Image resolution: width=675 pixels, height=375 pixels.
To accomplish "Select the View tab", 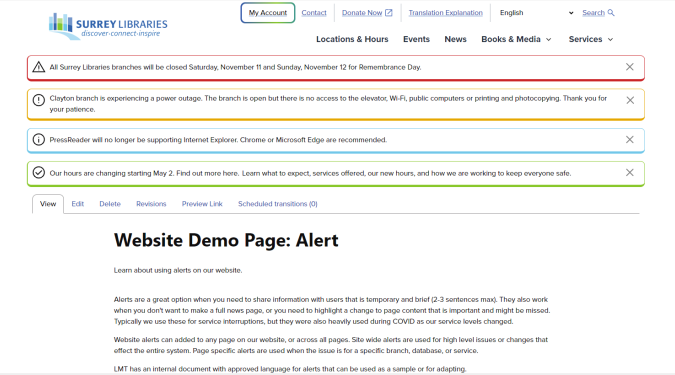I will (x=48, y=204).
